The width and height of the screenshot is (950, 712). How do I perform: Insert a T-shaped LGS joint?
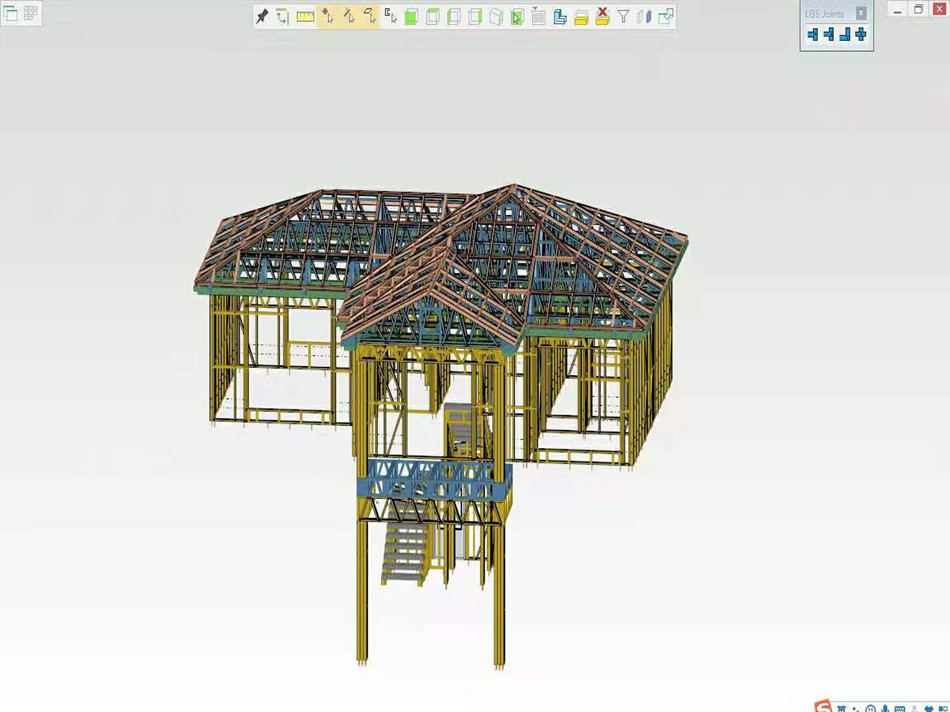[813, 35]
